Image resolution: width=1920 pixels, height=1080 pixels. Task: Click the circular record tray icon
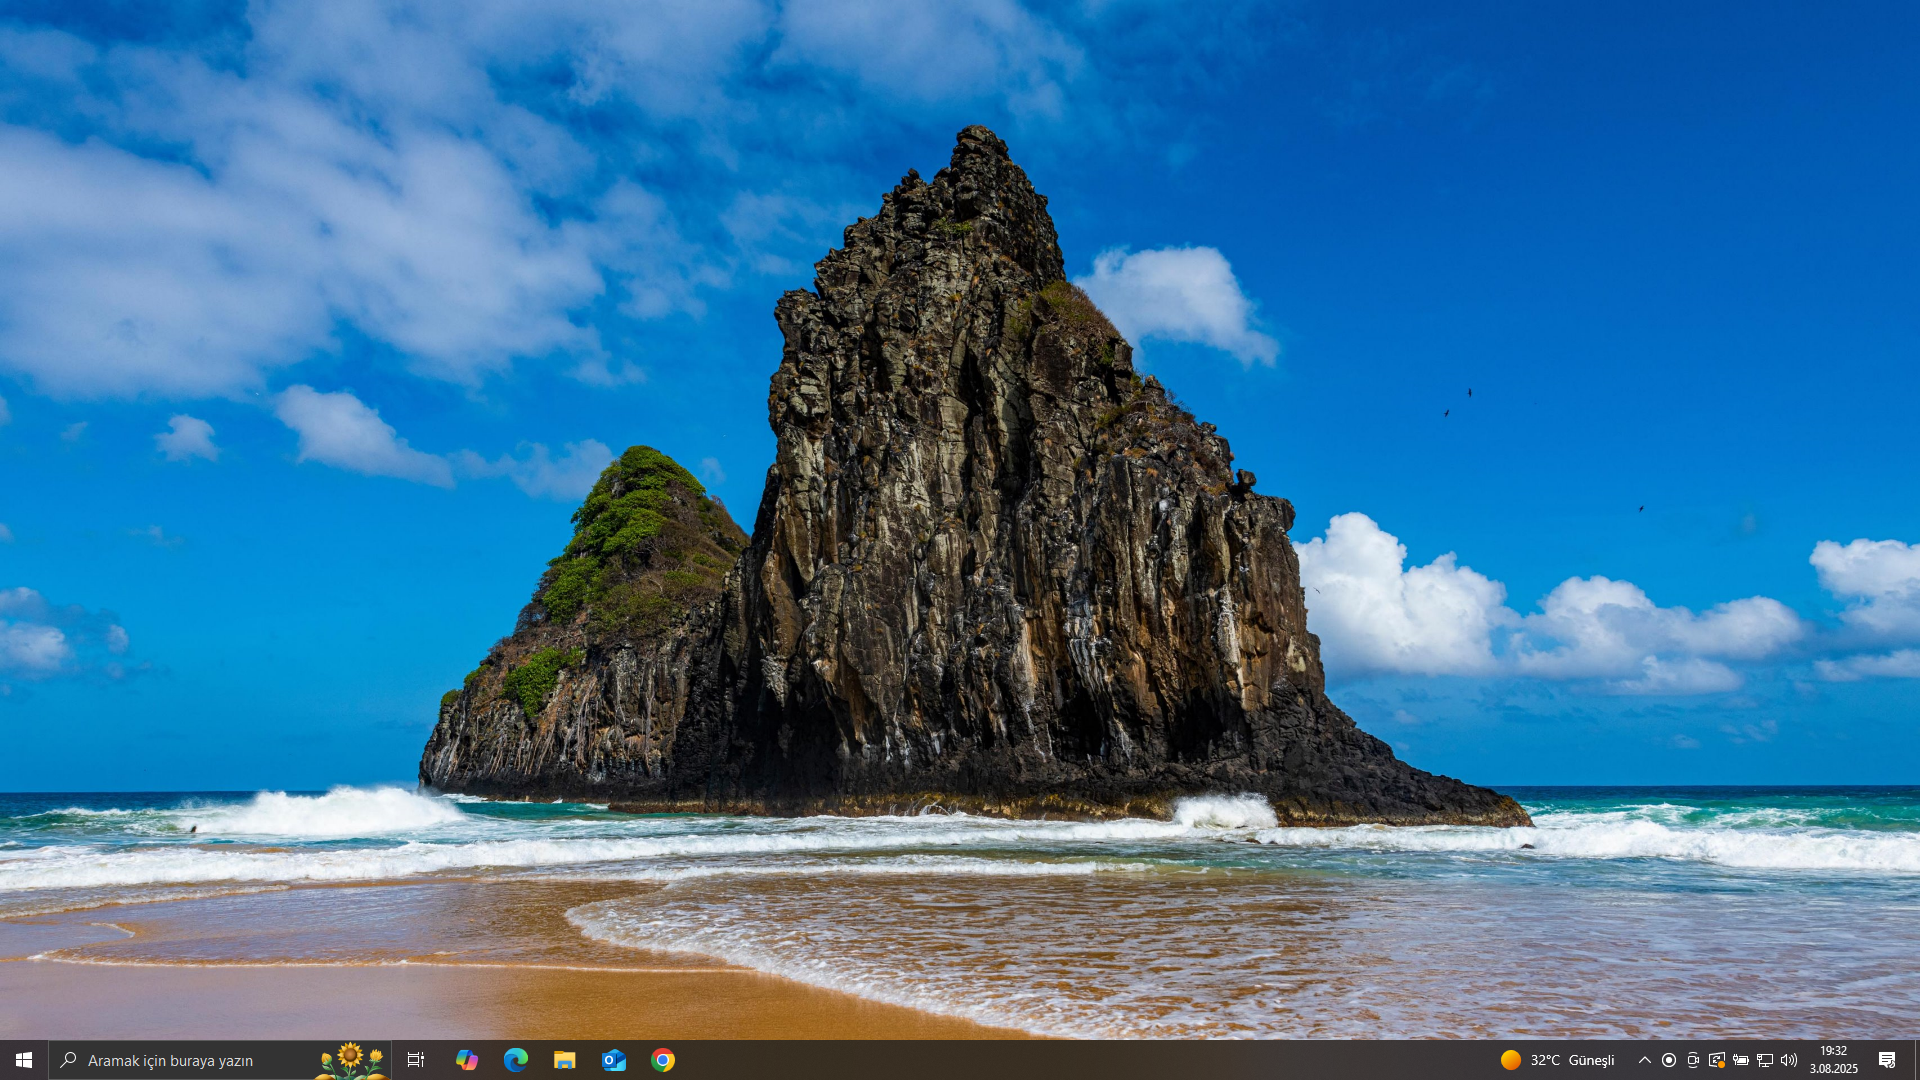click(x=1668, y=1060)
